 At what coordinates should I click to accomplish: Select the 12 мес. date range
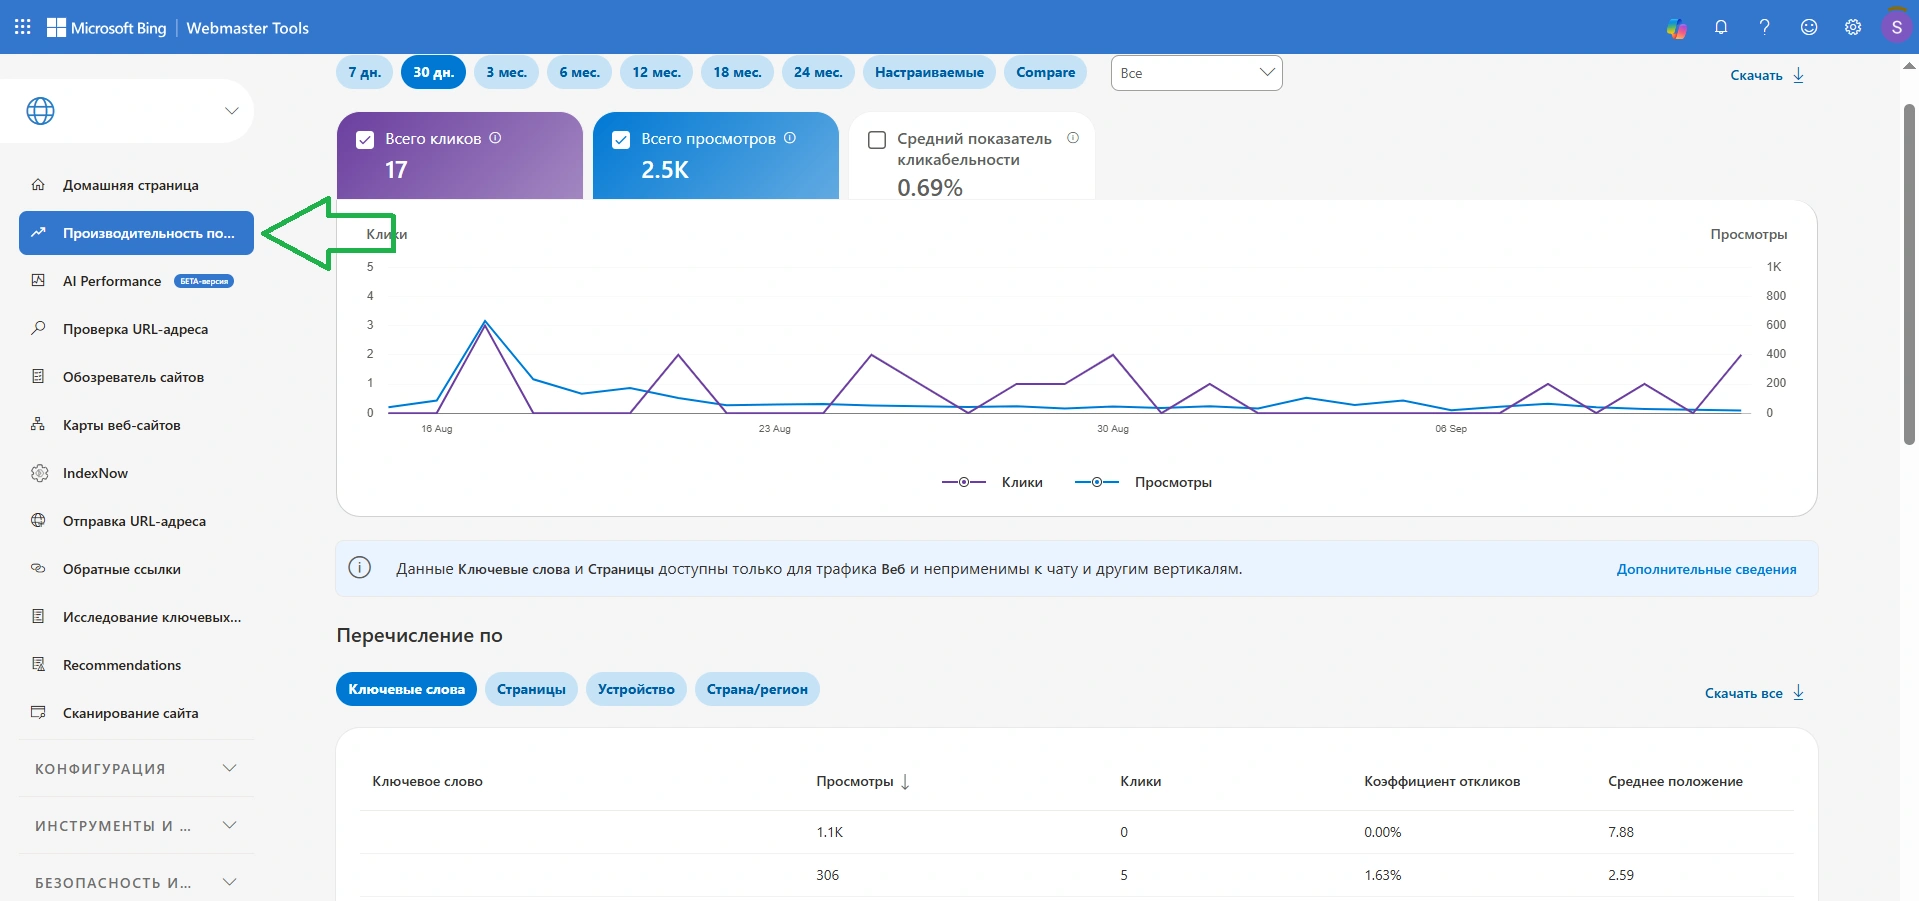click(657, 72)
